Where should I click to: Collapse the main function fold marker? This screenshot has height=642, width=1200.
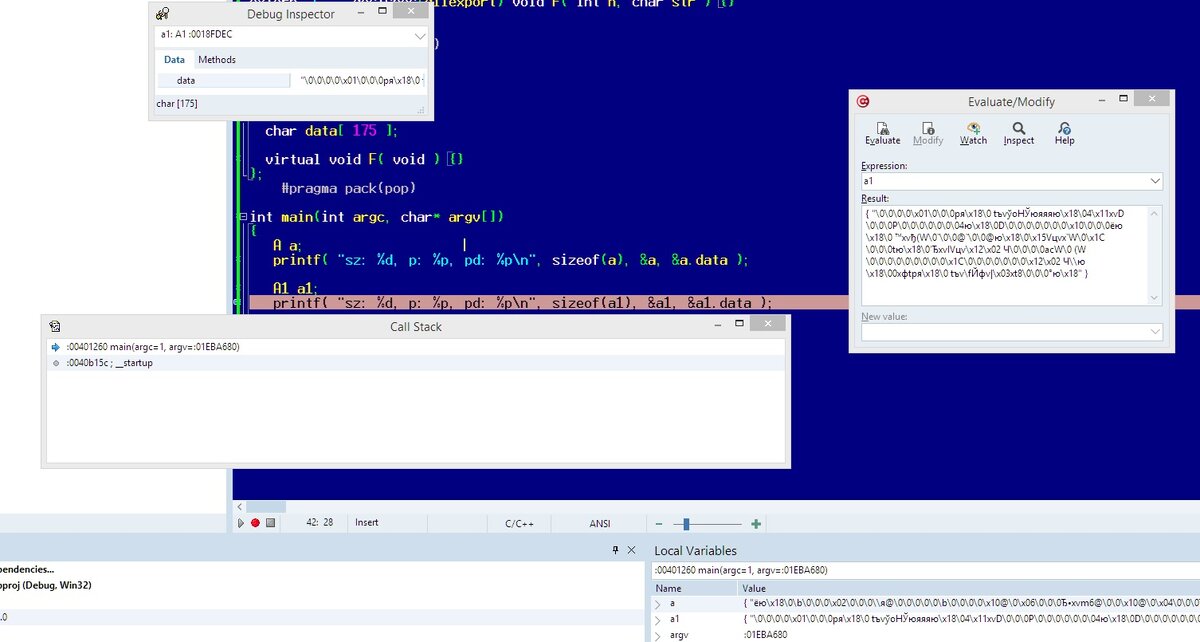tap(241, 217)
